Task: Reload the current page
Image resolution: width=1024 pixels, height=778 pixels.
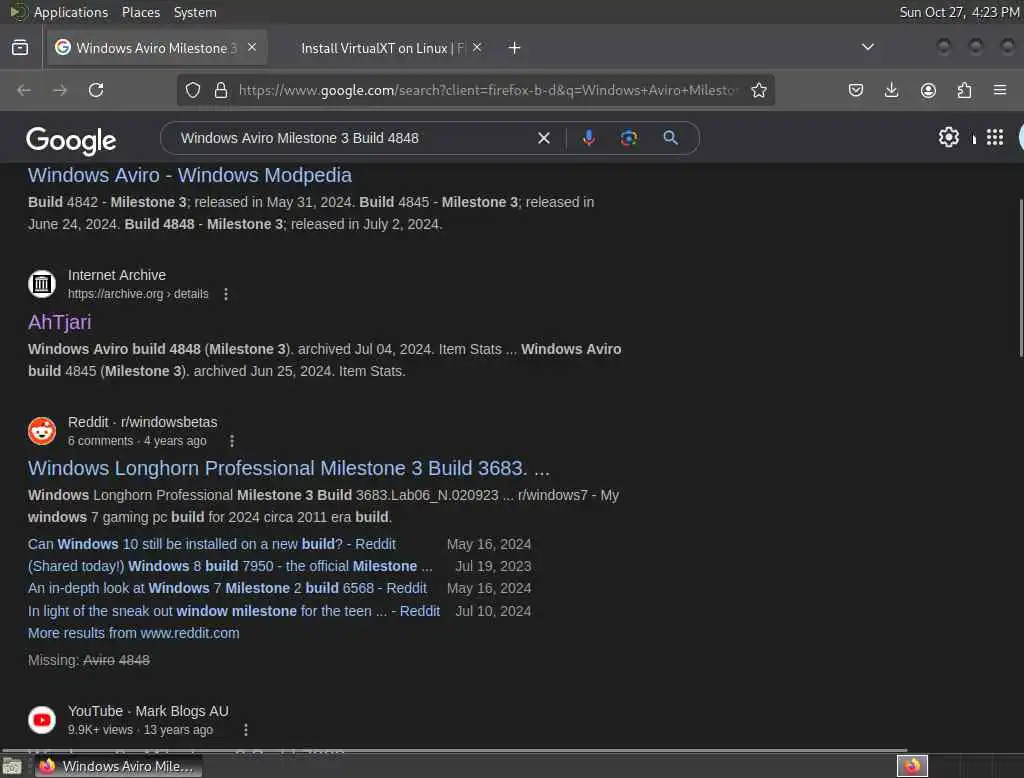Action: click(x=96, y=90)
